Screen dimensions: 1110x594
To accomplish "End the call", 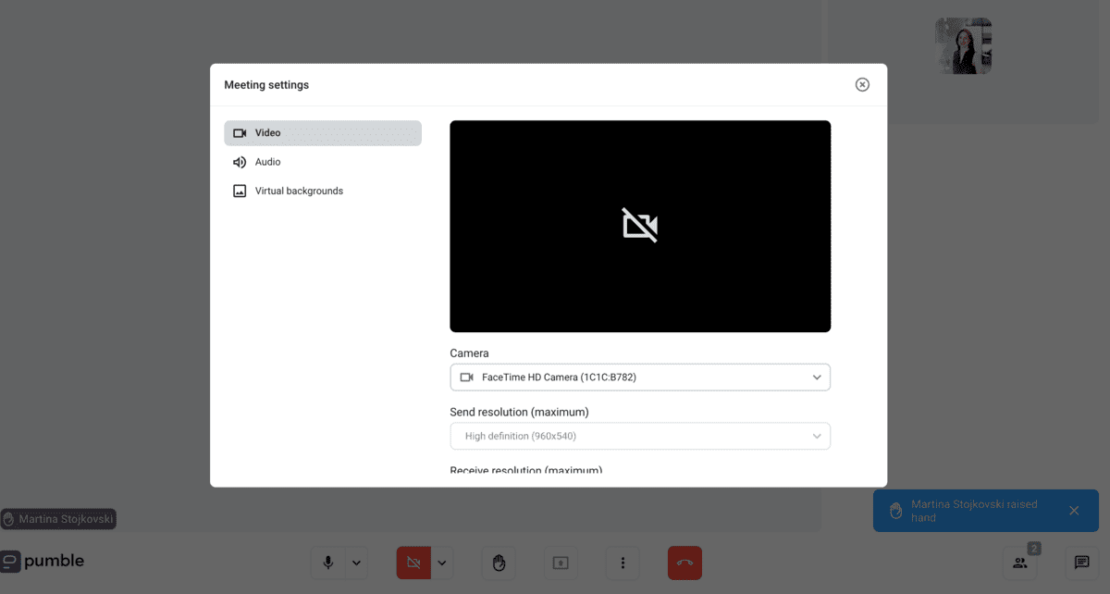I will [x=684, y=562].
